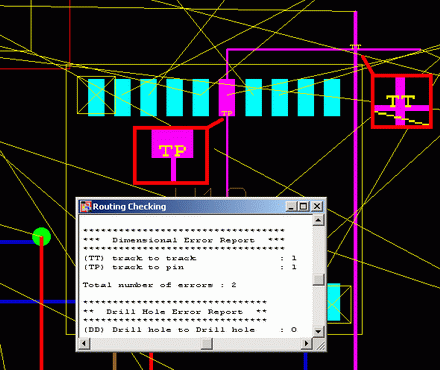Click the '(TT) track to track' report line
This screenshot has width=440, height=370.
190,258
